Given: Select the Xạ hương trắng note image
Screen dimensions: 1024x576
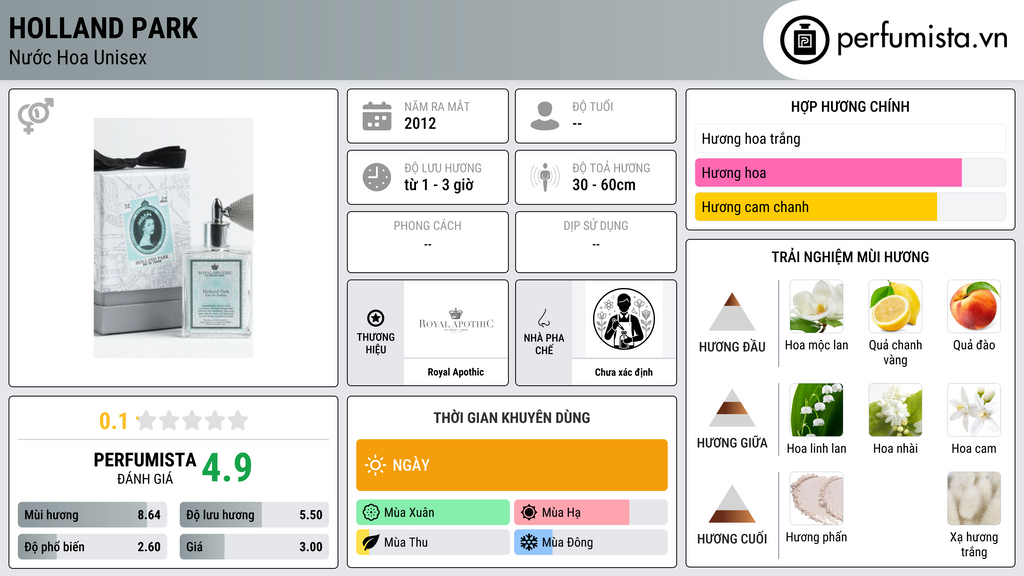Looking at the screenshot, I should [x=974, y=498].
